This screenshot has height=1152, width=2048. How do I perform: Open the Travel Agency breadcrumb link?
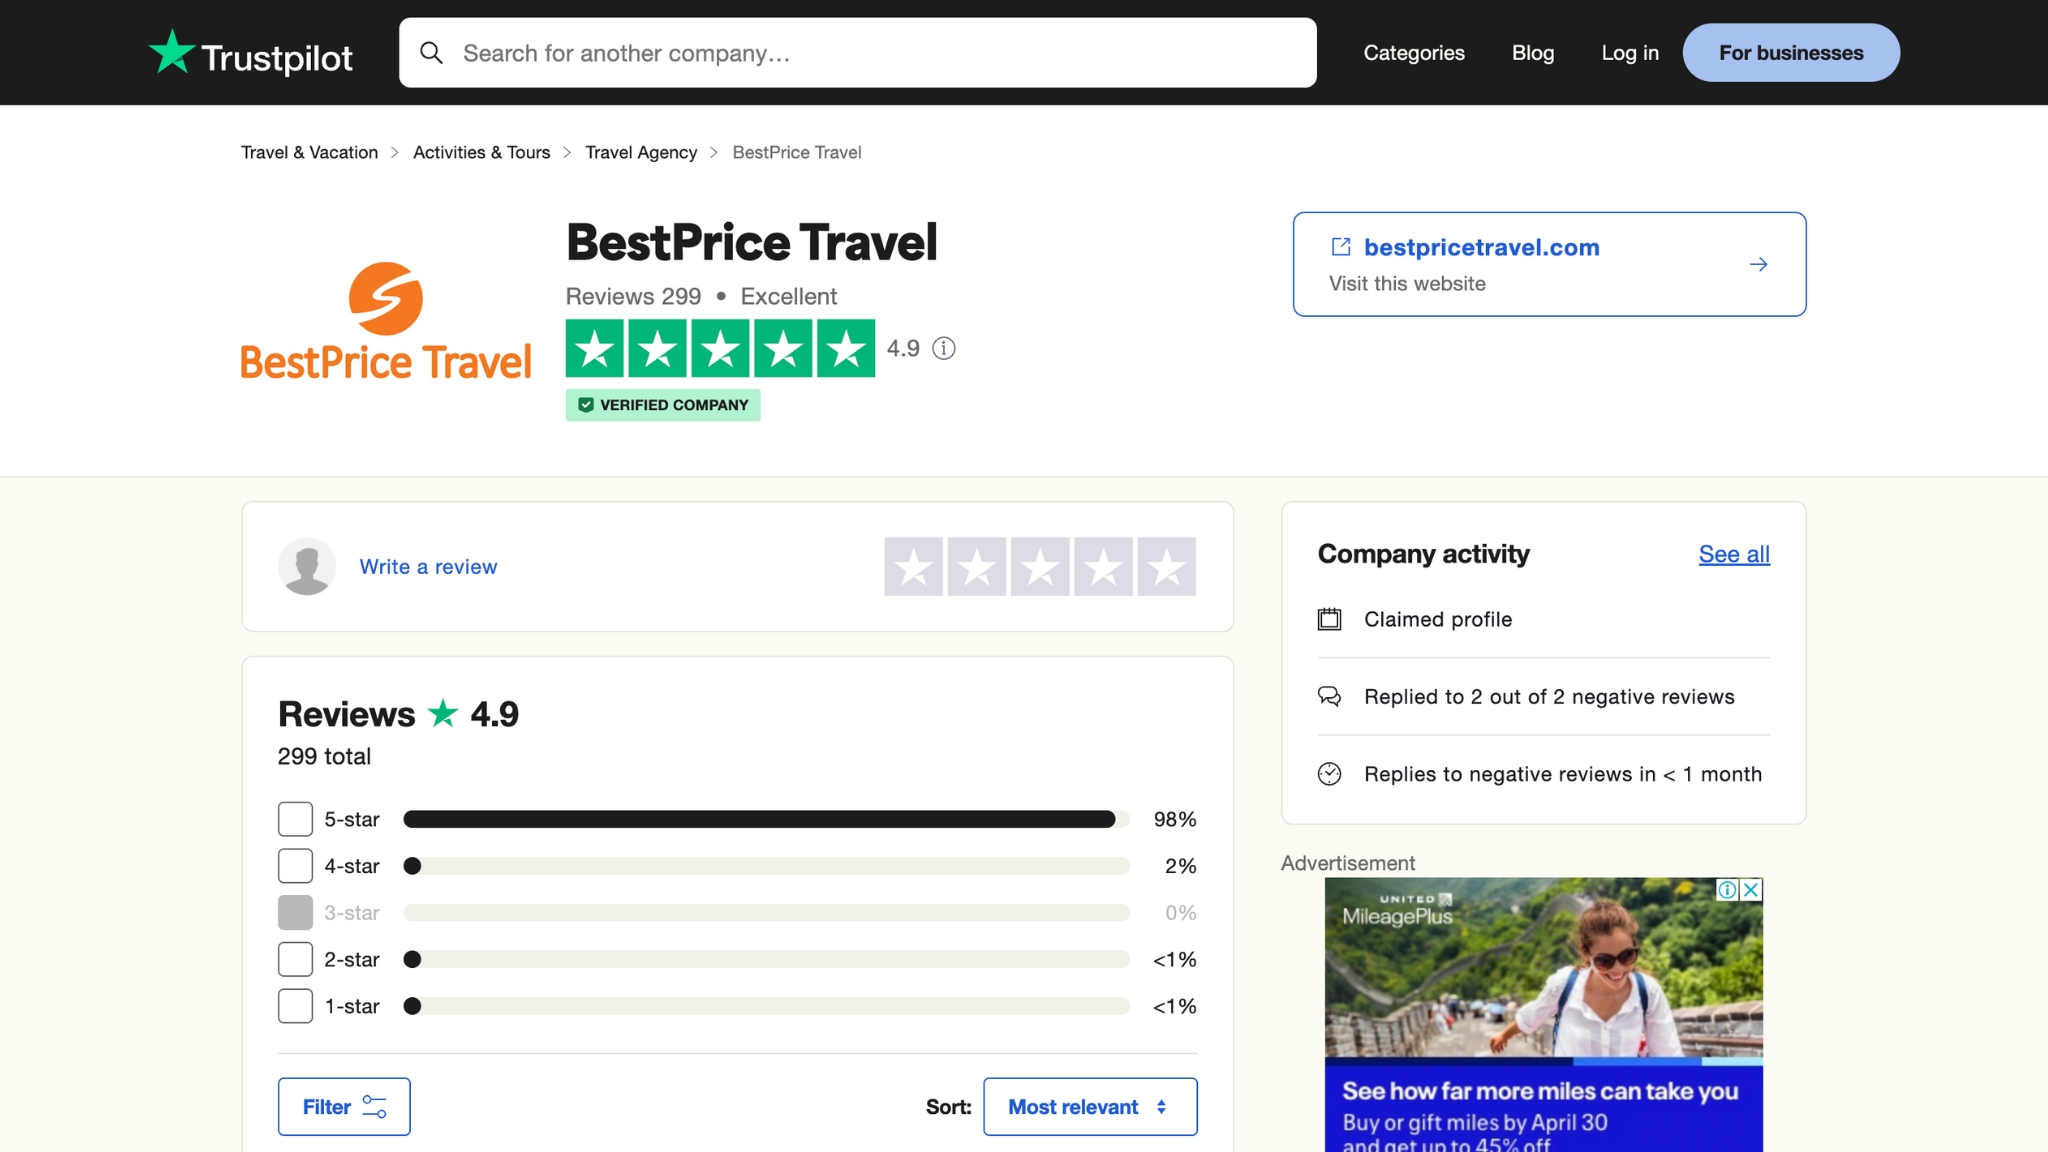(x=640, y=152)
